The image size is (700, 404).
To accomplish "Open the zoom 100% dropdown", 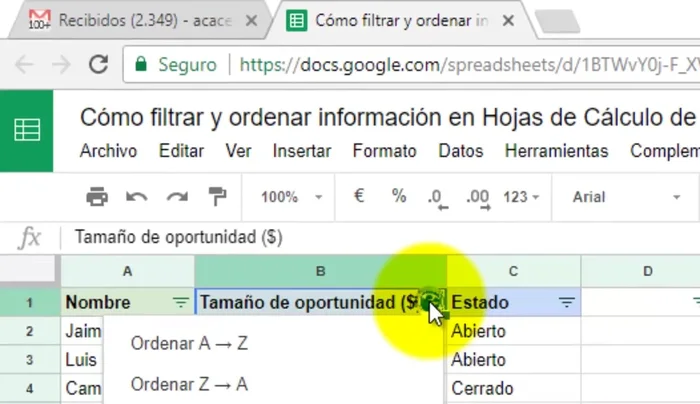I will (x=291, y=197).
